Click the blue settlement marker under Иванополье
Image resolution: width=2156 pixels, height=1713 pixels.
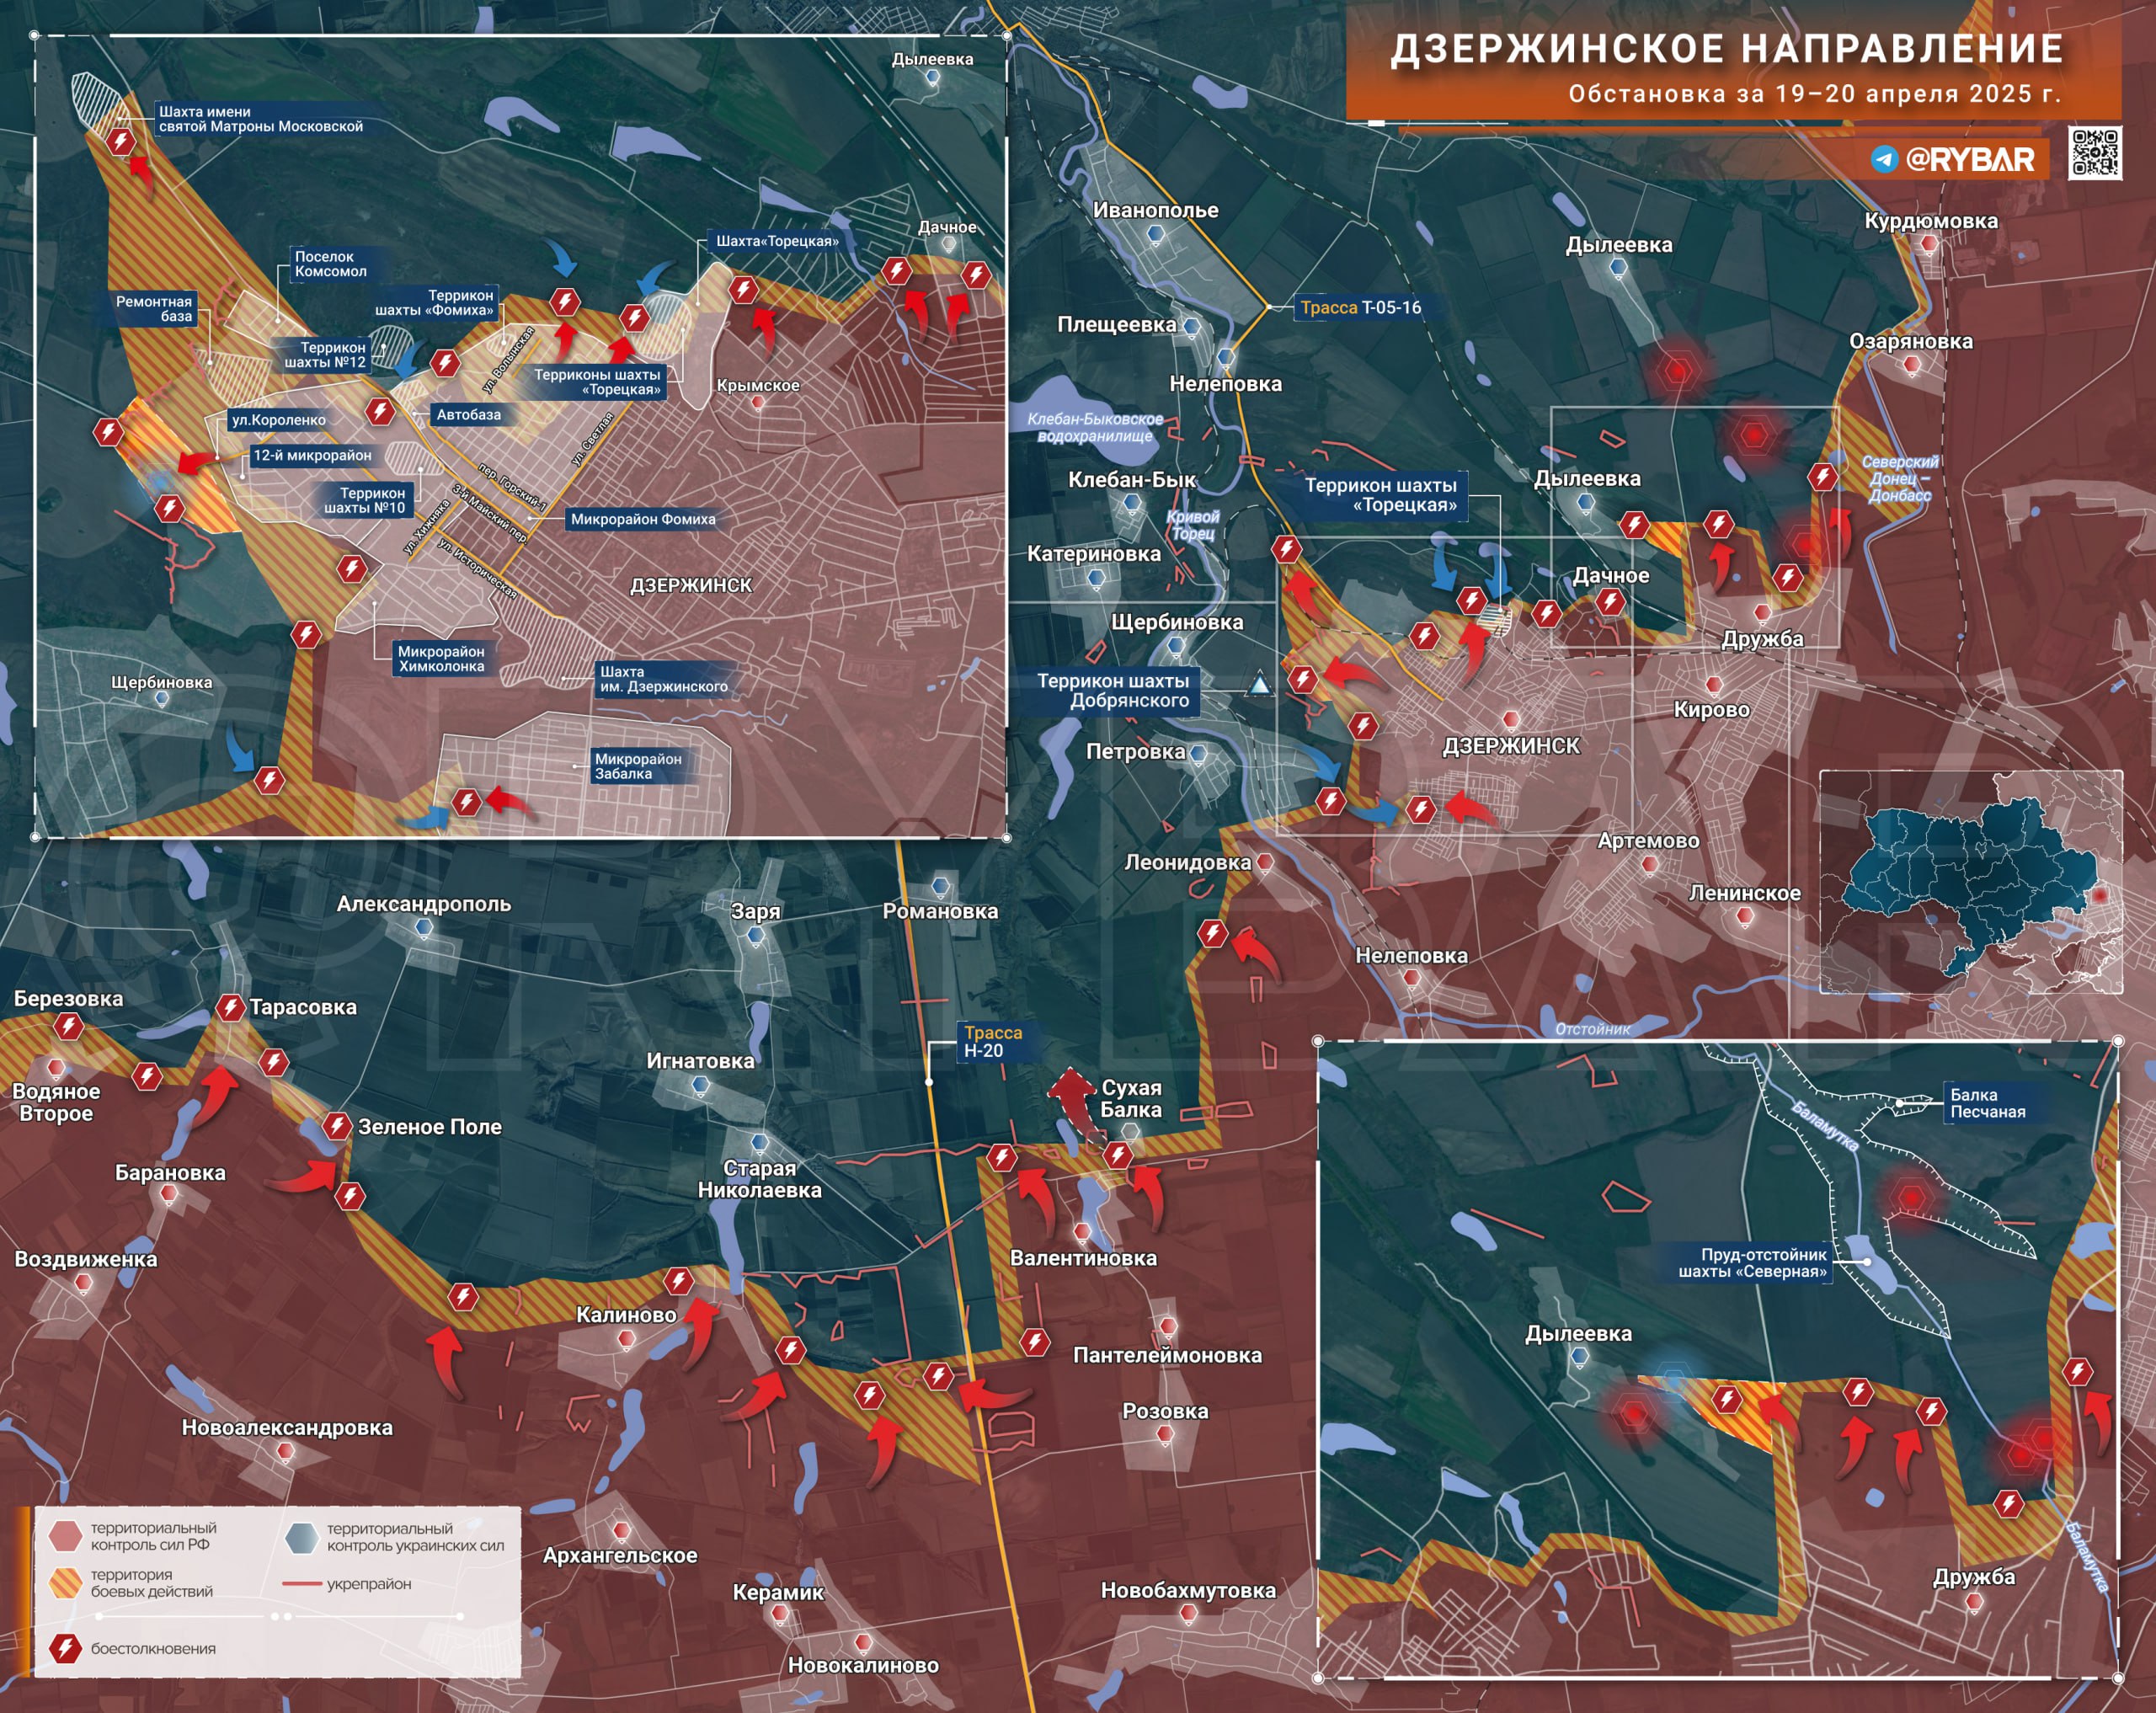coord(1156,234)
